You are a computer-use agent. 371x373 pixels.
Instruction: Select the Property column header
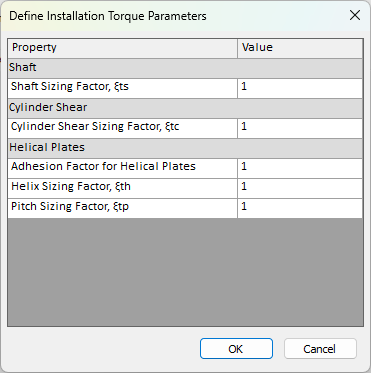(123, 48)
